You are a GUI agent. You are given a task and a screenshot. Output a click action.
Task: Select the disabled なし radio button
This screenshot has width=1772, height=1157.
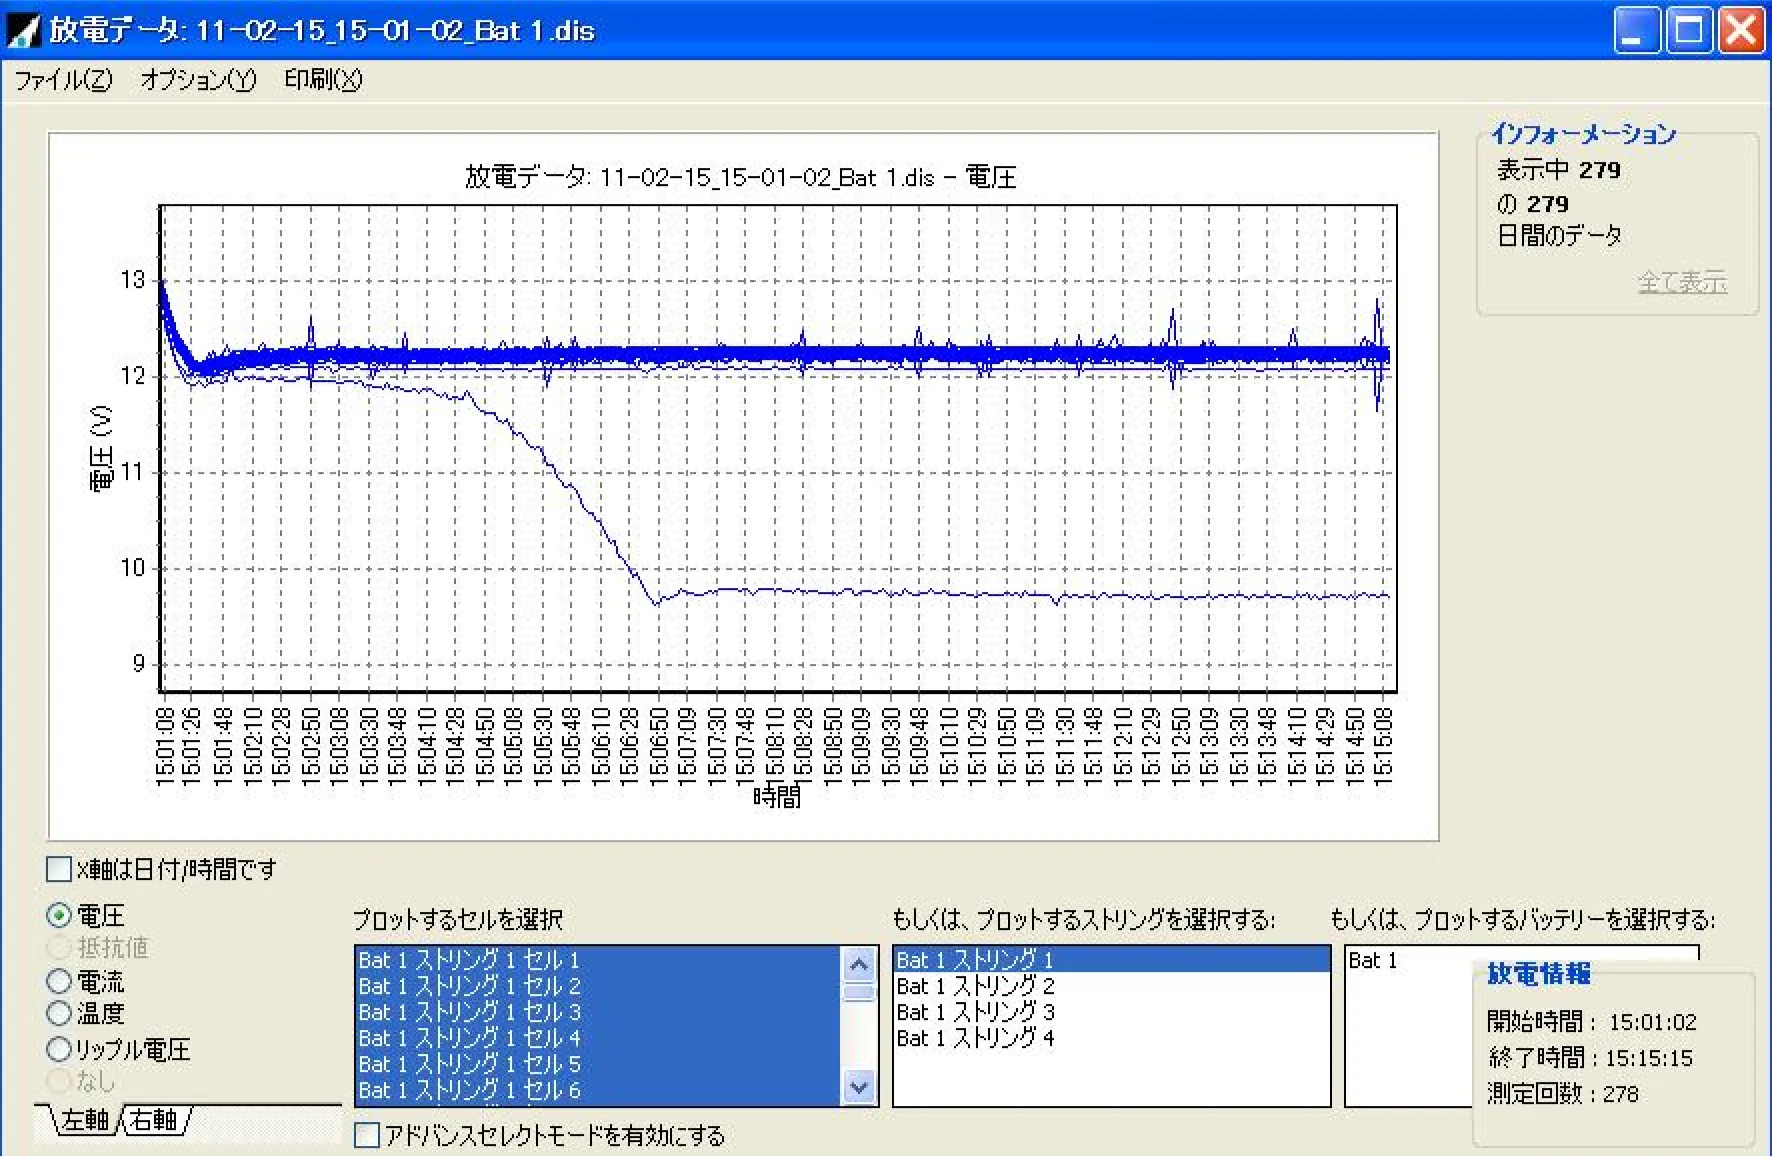click(59, 1081)
